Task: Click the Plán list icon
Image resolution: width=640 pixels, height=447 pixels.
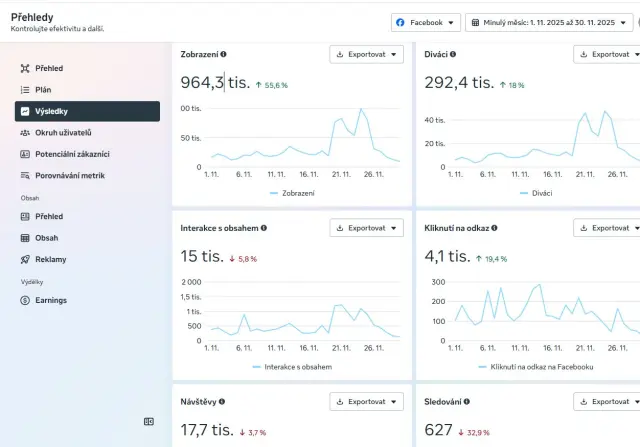Action: coord(26,90)
